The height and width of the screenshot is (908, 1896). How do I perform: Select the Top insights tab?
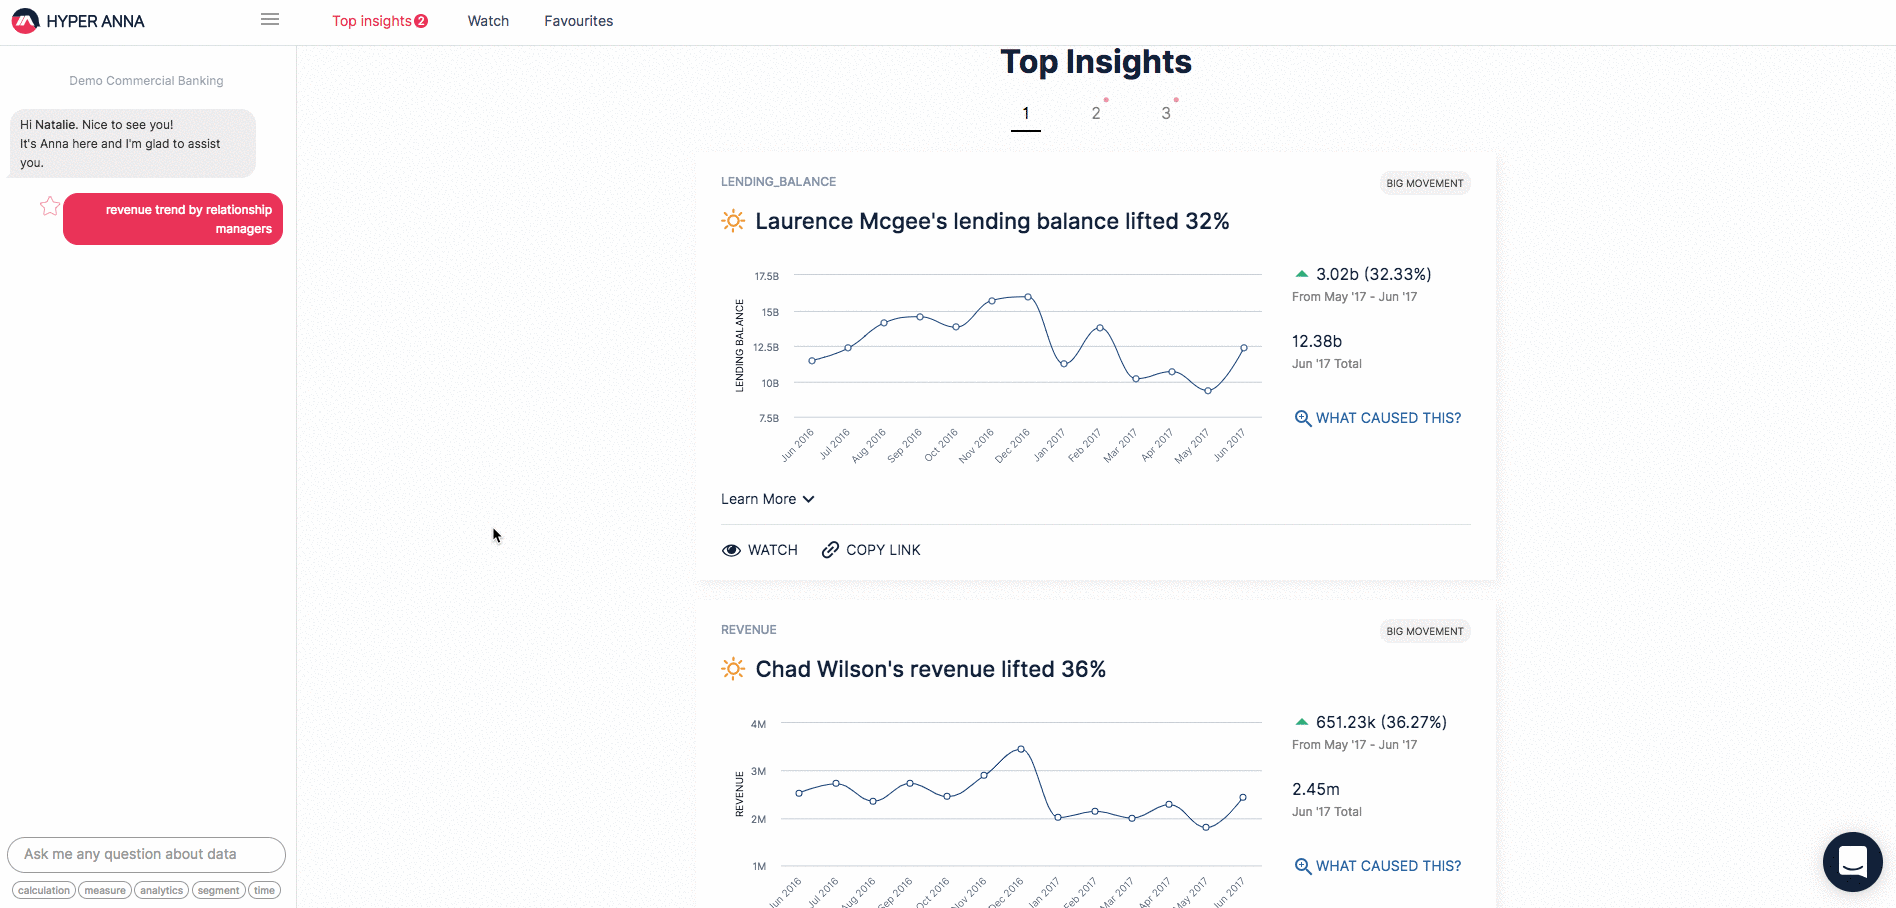coord(372,21)
